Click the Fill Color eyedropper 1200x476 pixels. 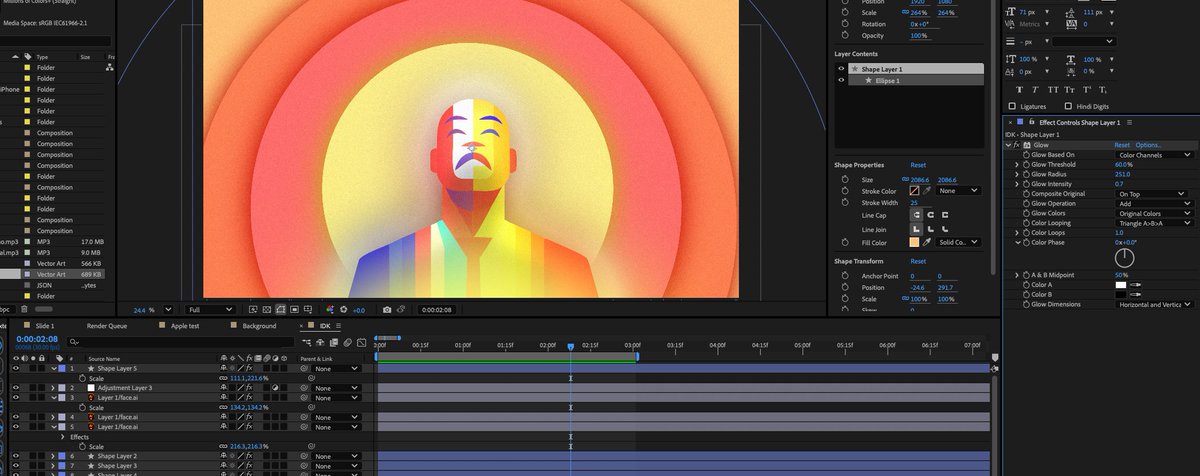pos(927,242)
